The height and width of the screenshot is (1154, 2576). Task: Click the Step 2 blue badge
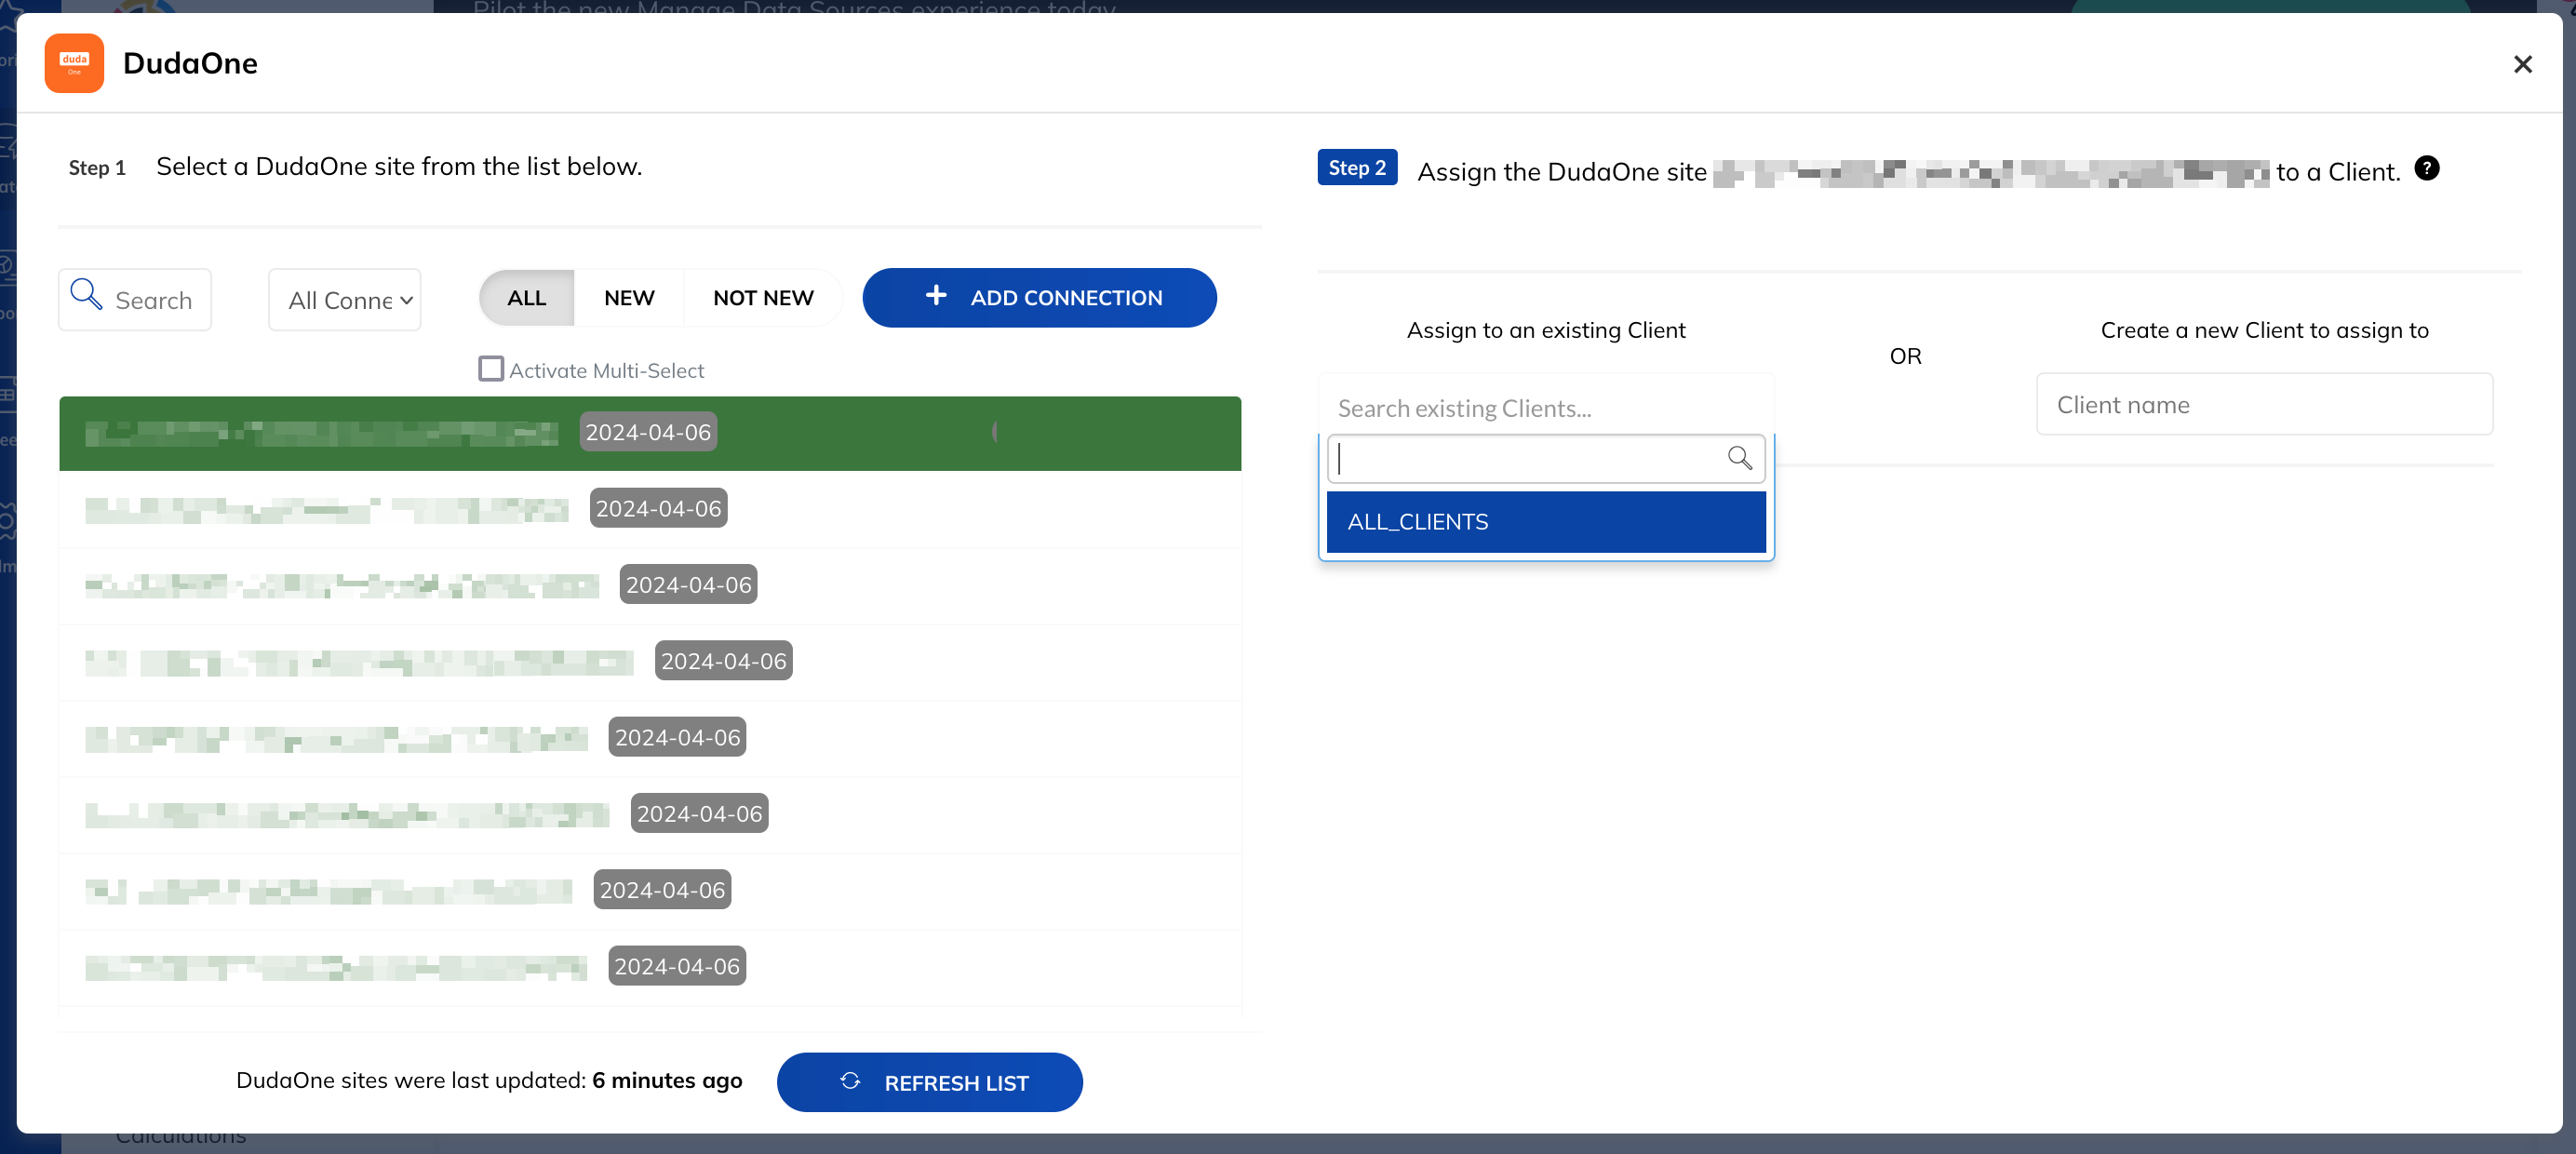pos(1356,168)
